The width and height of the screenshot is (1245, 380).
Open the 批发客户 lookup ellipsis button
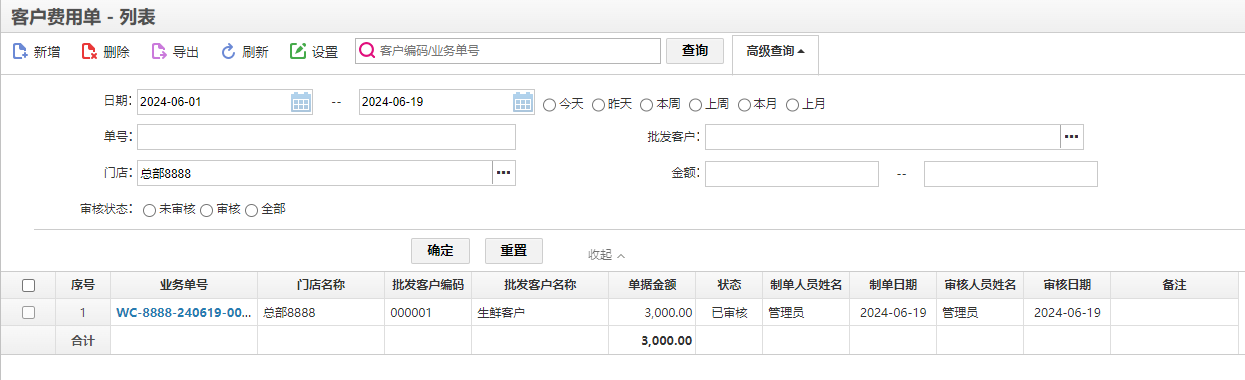pos(1072,137)
